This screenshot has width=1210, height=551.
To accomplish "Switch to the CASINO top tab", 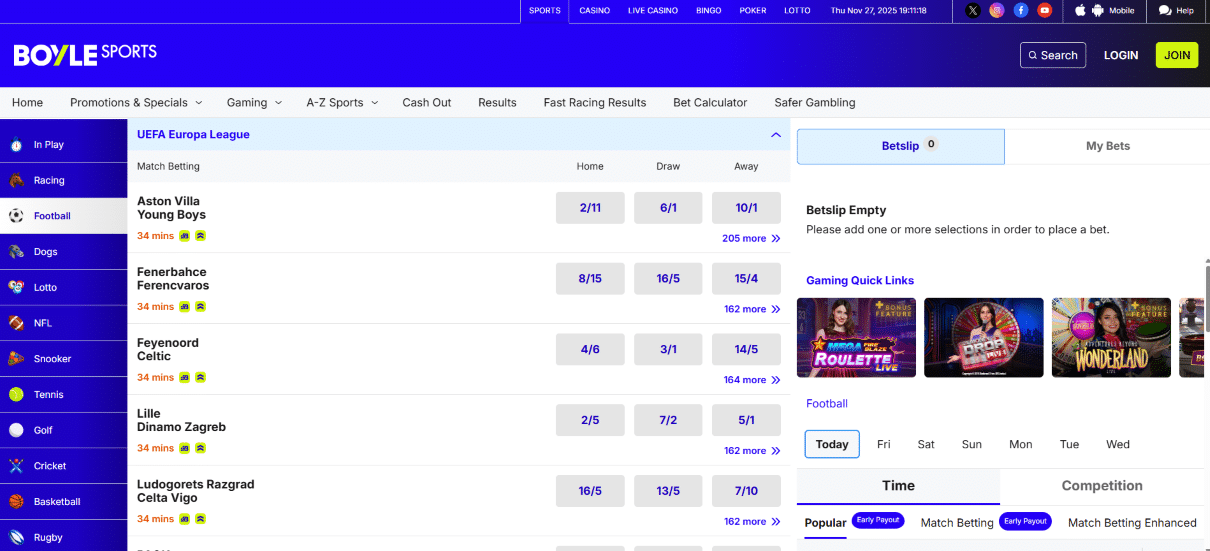I will coord(594,11).
